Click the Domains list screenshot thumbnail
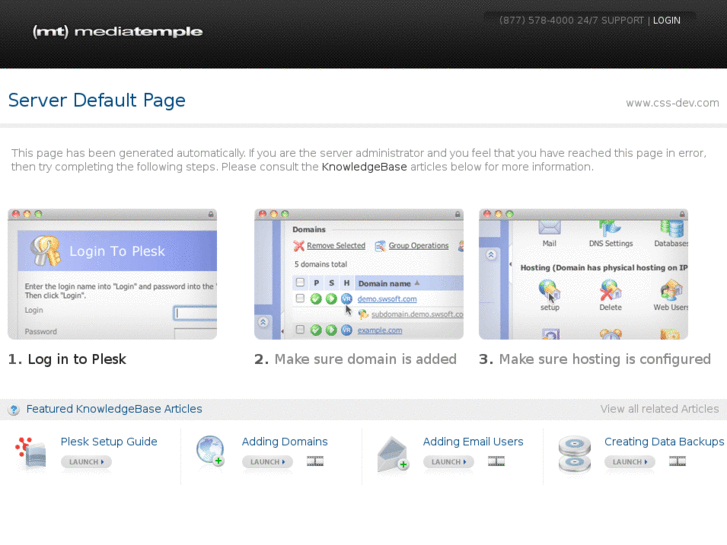The height and width of the screenshot is (545, 727). 358,274
